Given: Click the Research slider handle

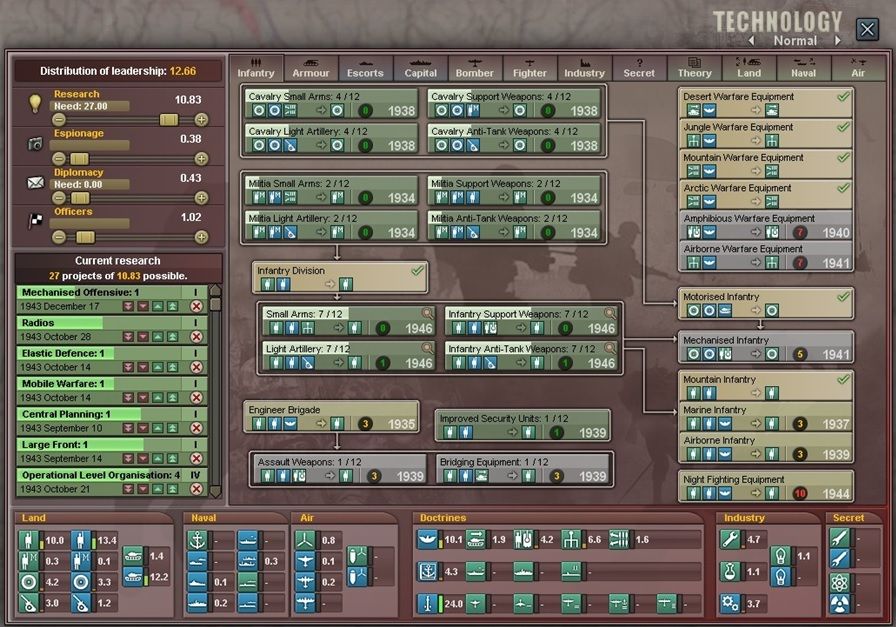Looking at the screenshot, I should tap(169, 119).
